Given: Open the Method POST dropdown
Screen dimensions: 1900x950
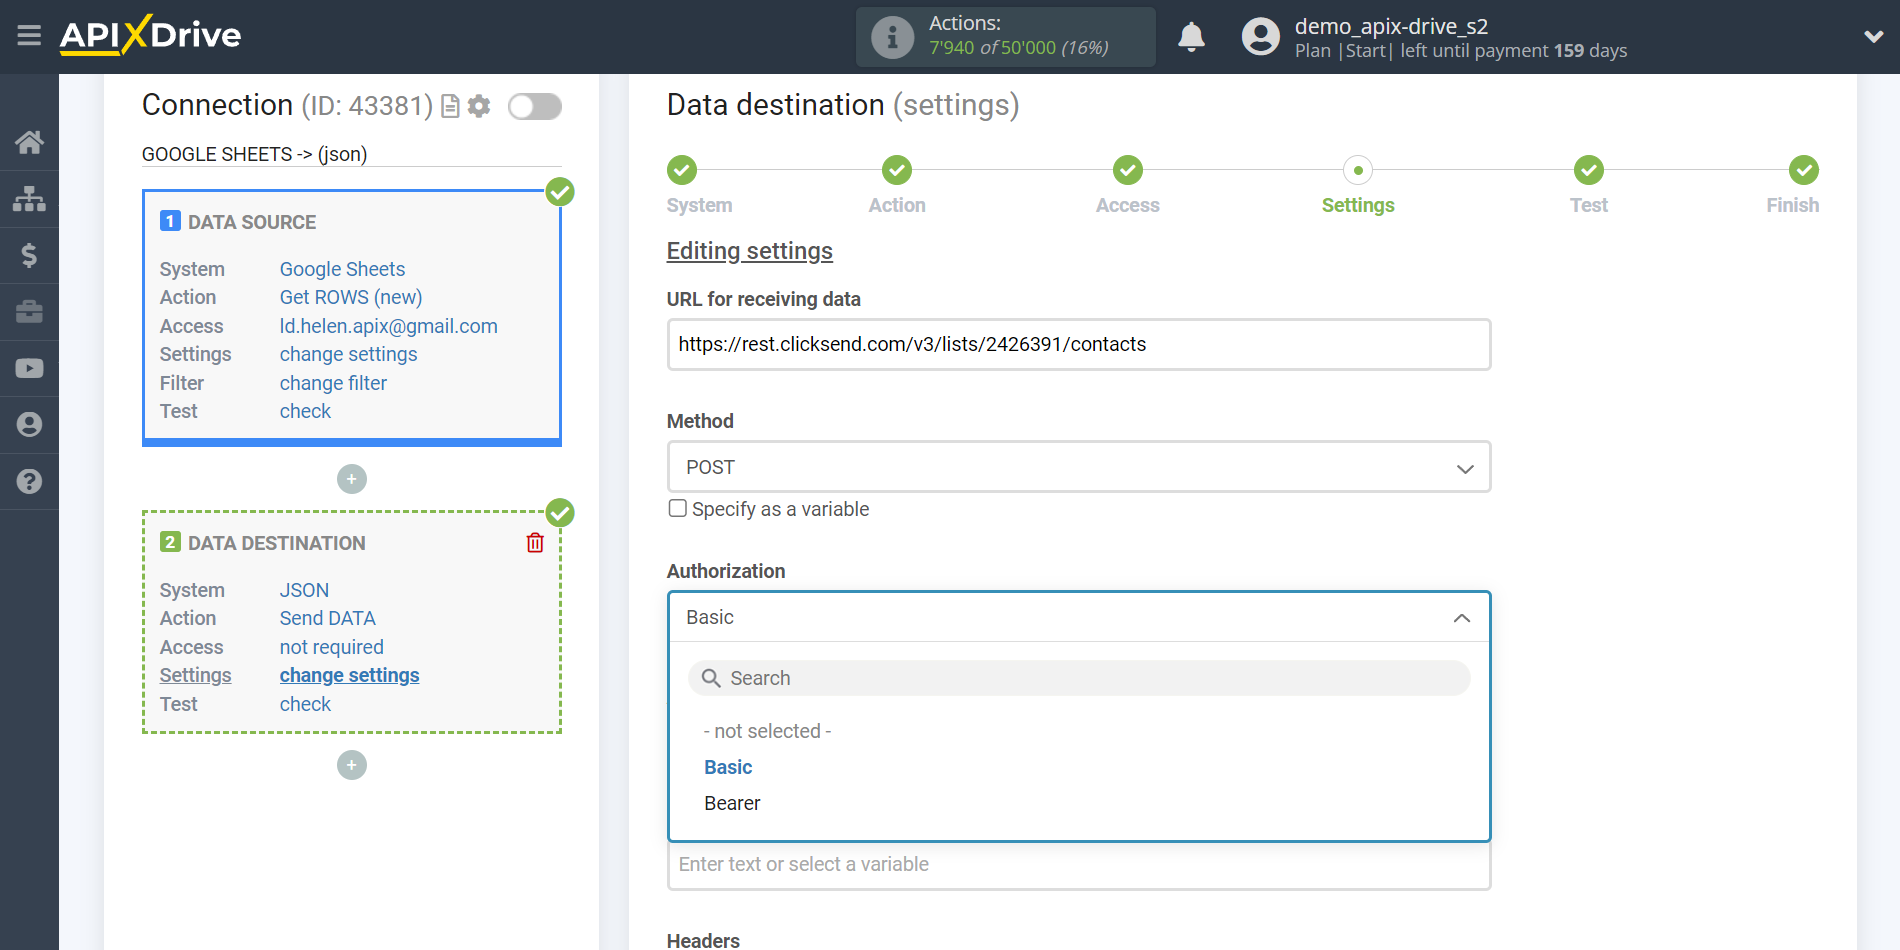Looking at the screenshot, I should [x=1079, y=467].
